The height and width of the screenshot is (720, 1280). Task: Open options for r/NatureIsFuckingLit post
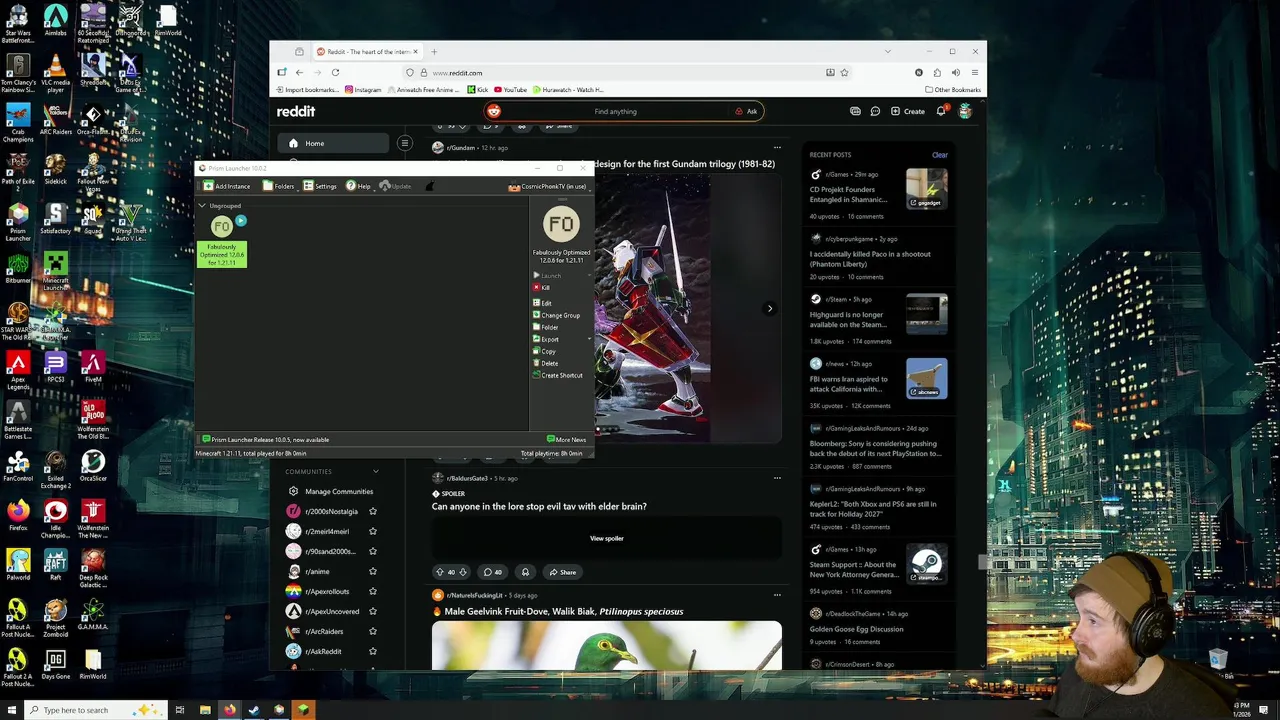click(777, 595)
